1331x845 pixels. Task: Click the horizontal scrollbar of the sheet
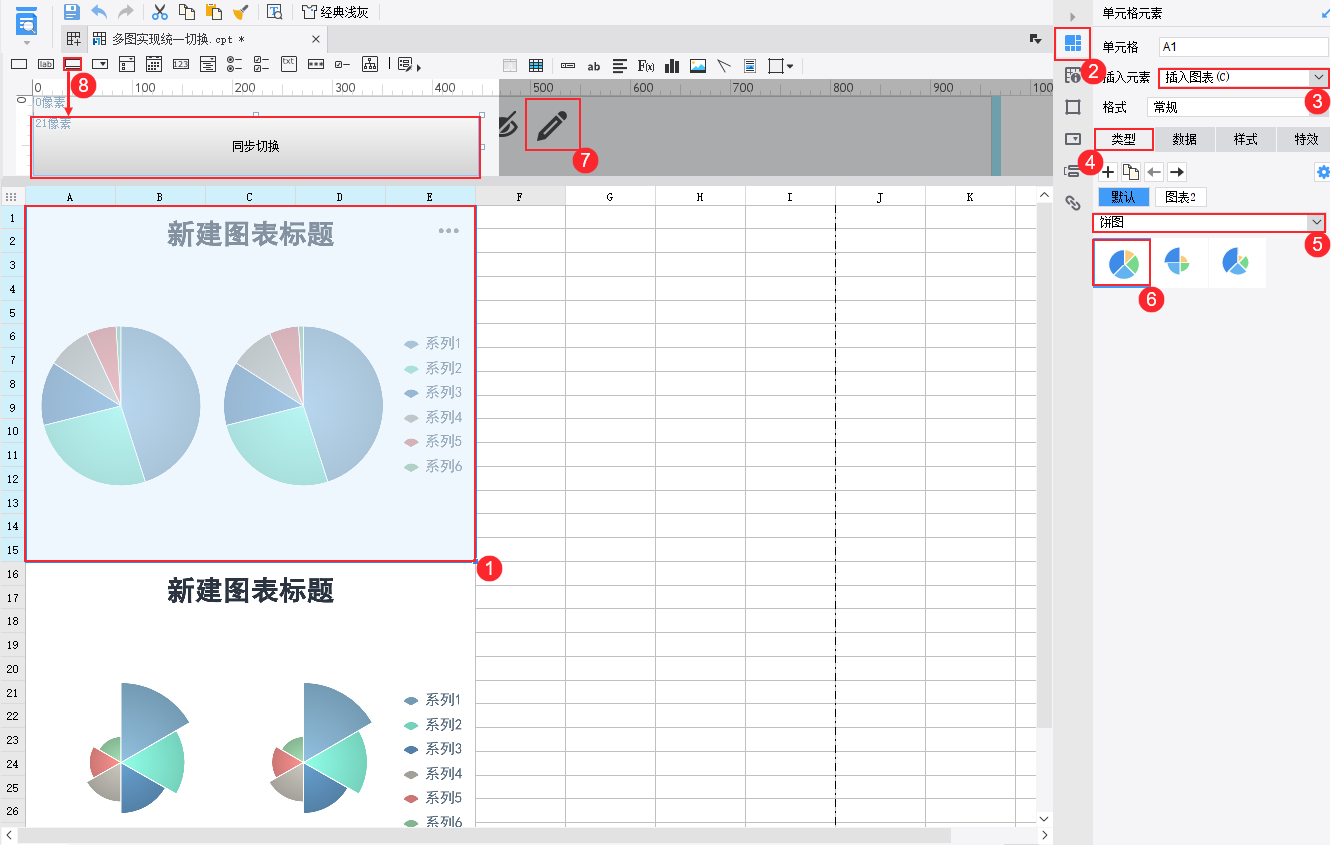click(x=485, y=835)
